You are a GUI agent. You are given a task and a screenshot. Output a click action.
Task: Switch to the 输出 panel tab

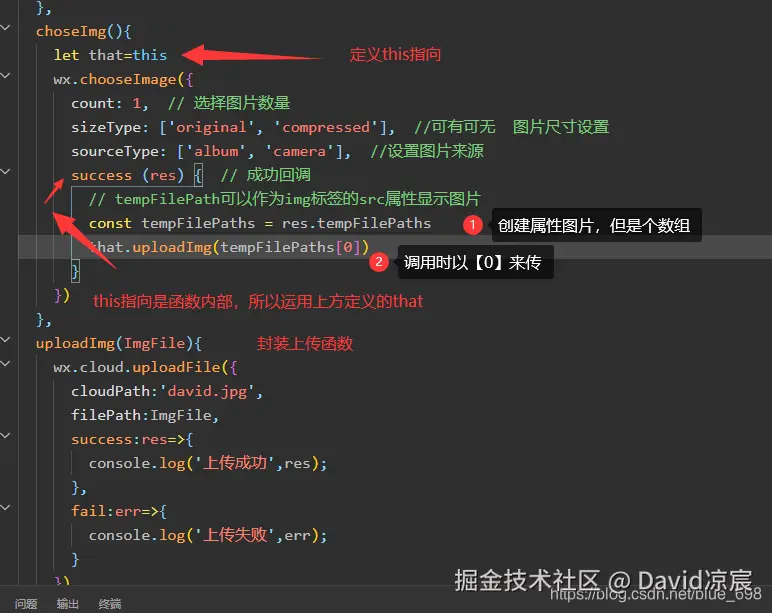[68, 604]
